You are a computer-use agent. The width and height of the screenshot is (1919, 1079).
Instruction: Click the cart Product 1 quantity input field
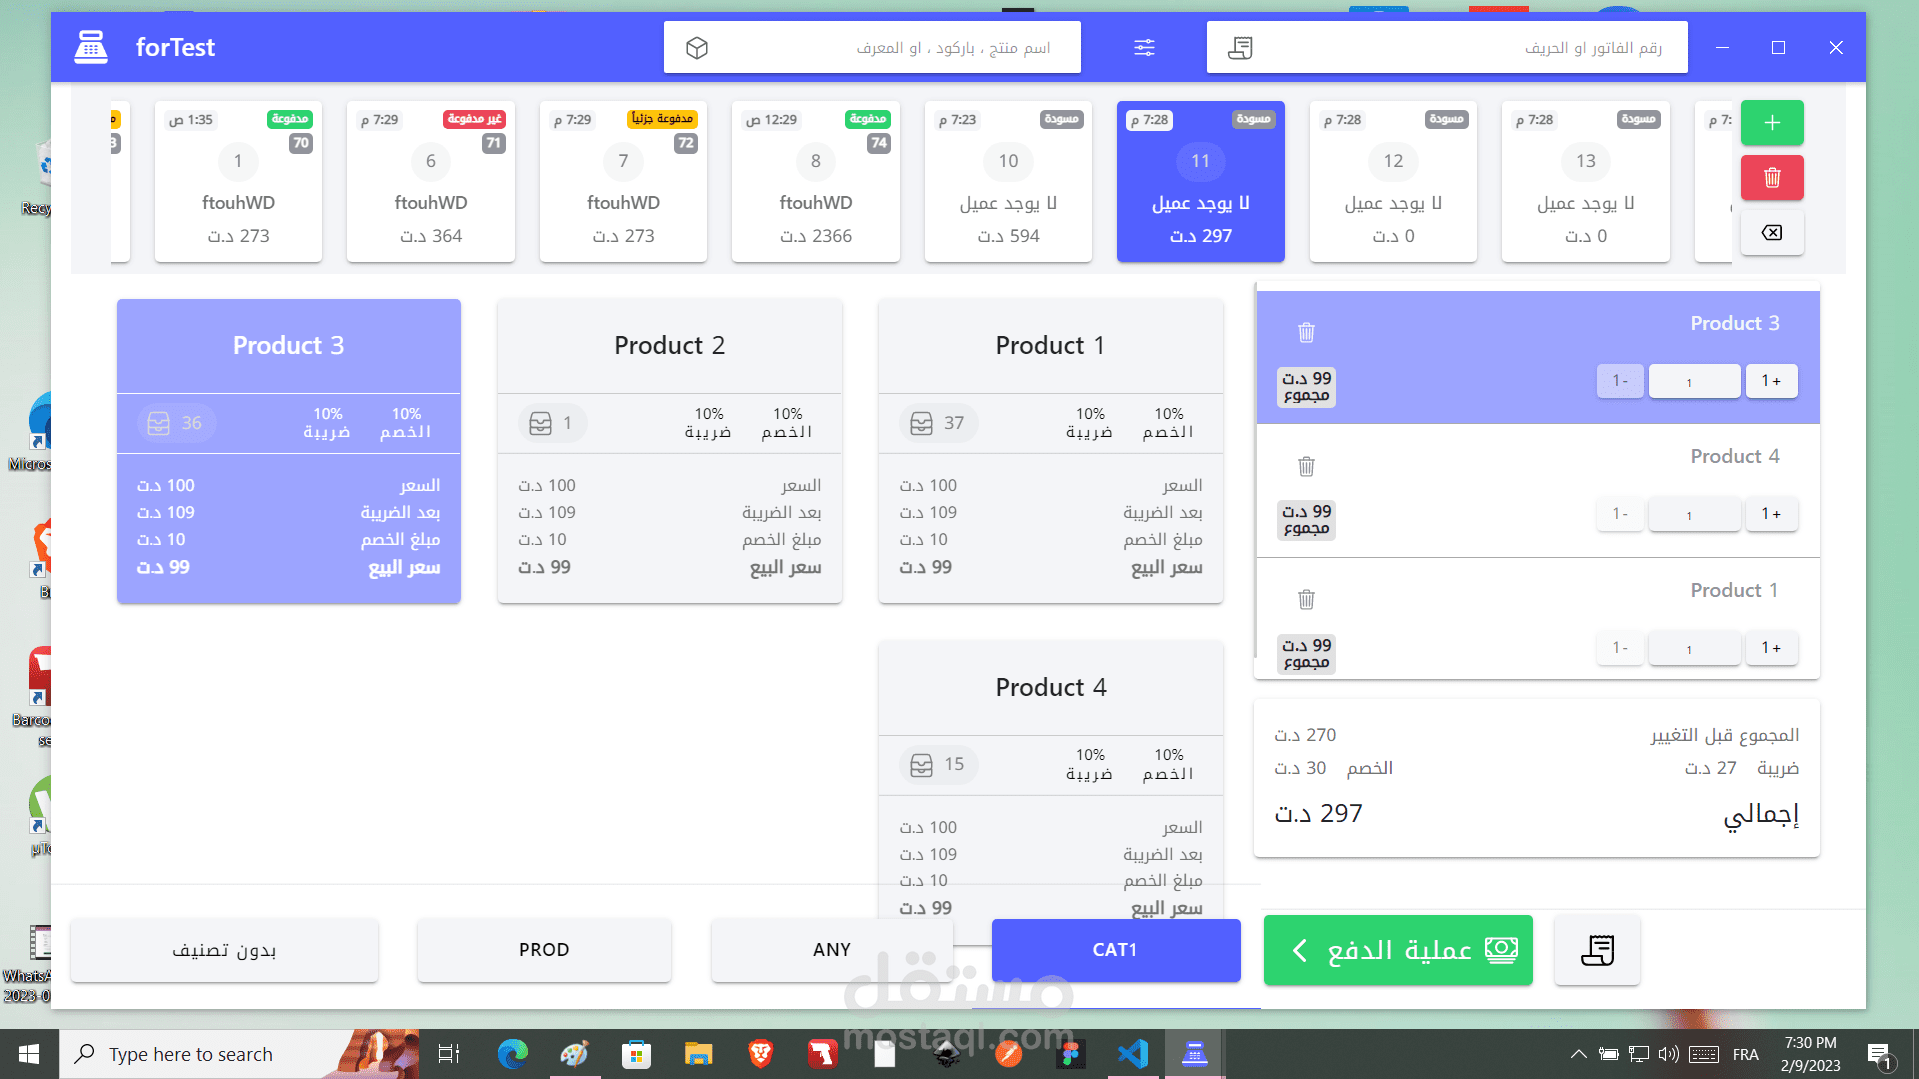[1694, 649]
